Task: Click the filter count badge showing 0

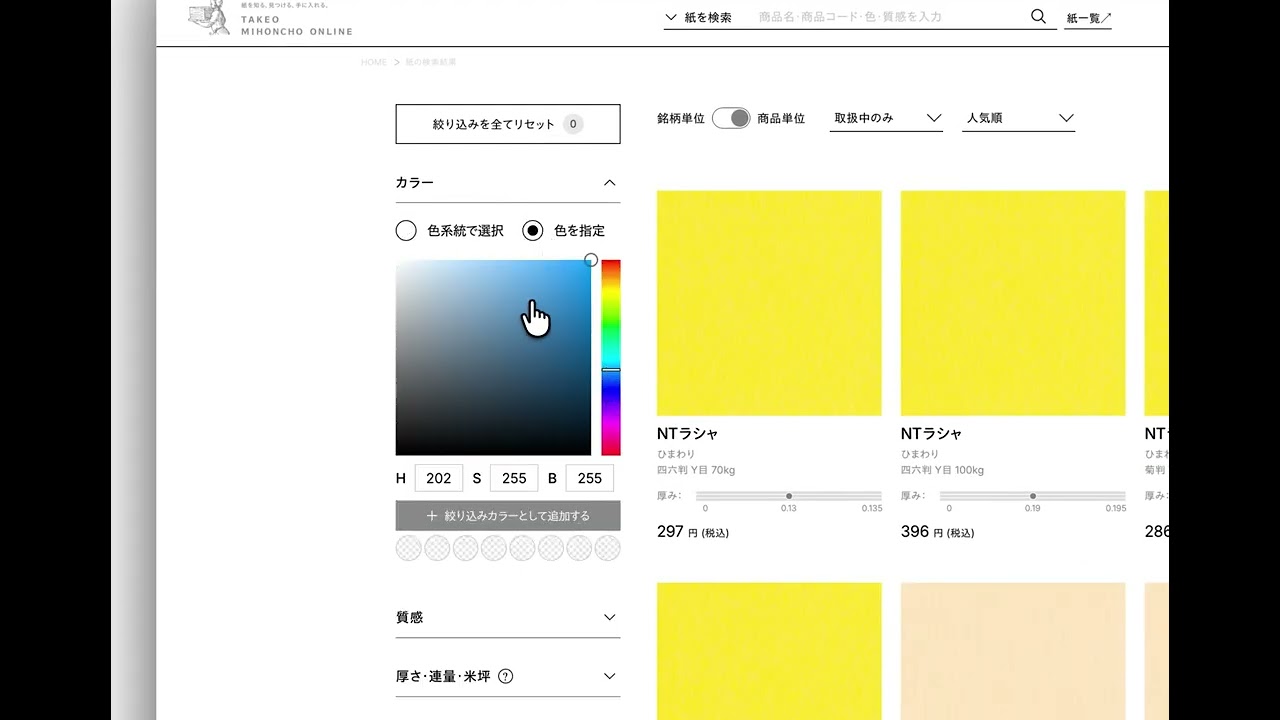Action: [573, 124]
